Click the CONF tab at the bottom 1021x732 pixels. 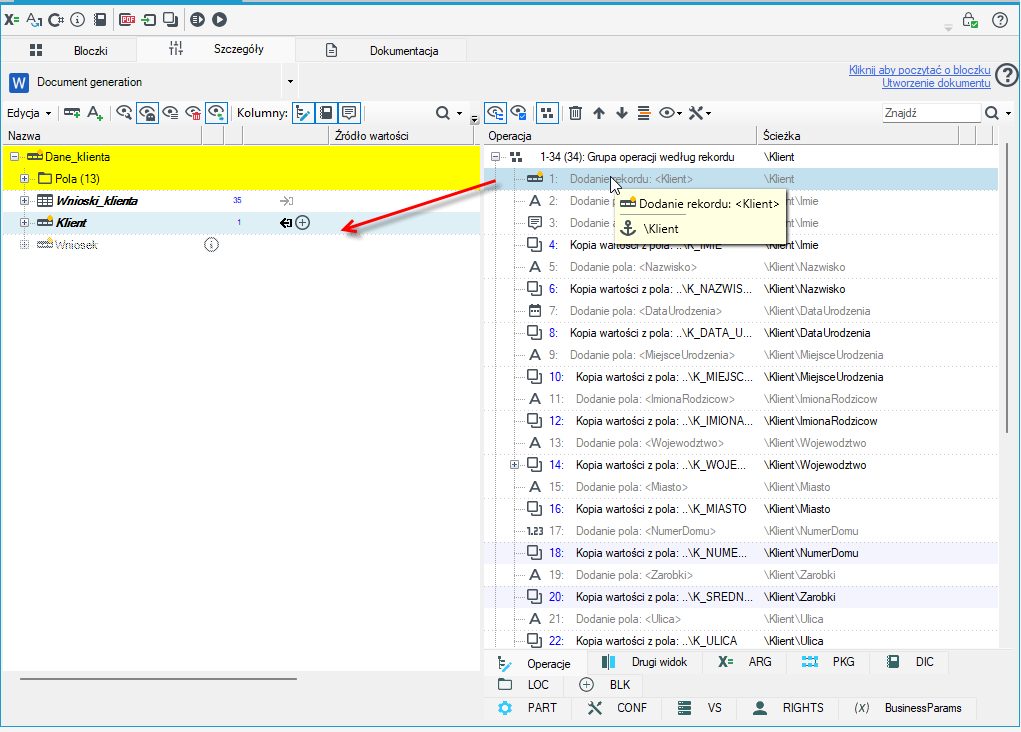click(x=617, y=708)
